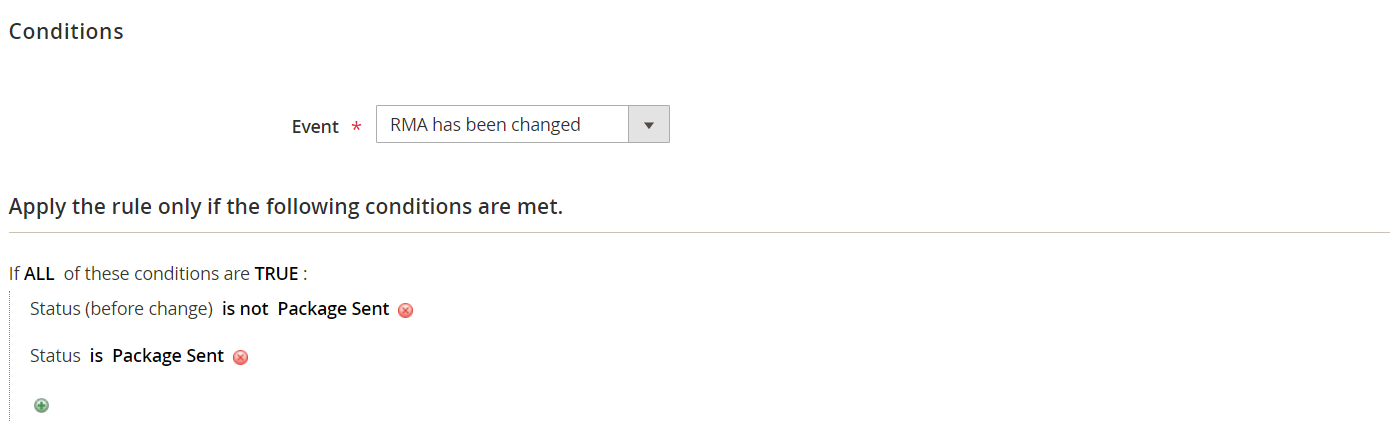Open the Event dropdown arrow

(x=648, y=125)
